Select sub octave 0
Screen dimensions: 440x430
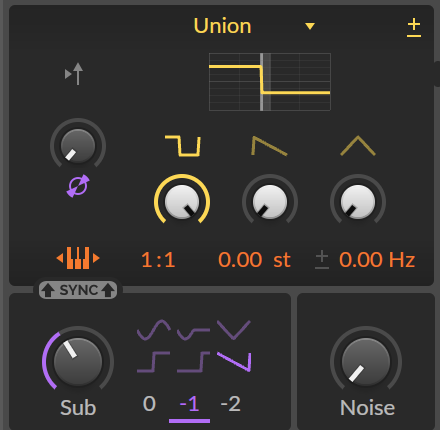click(149, 404)
